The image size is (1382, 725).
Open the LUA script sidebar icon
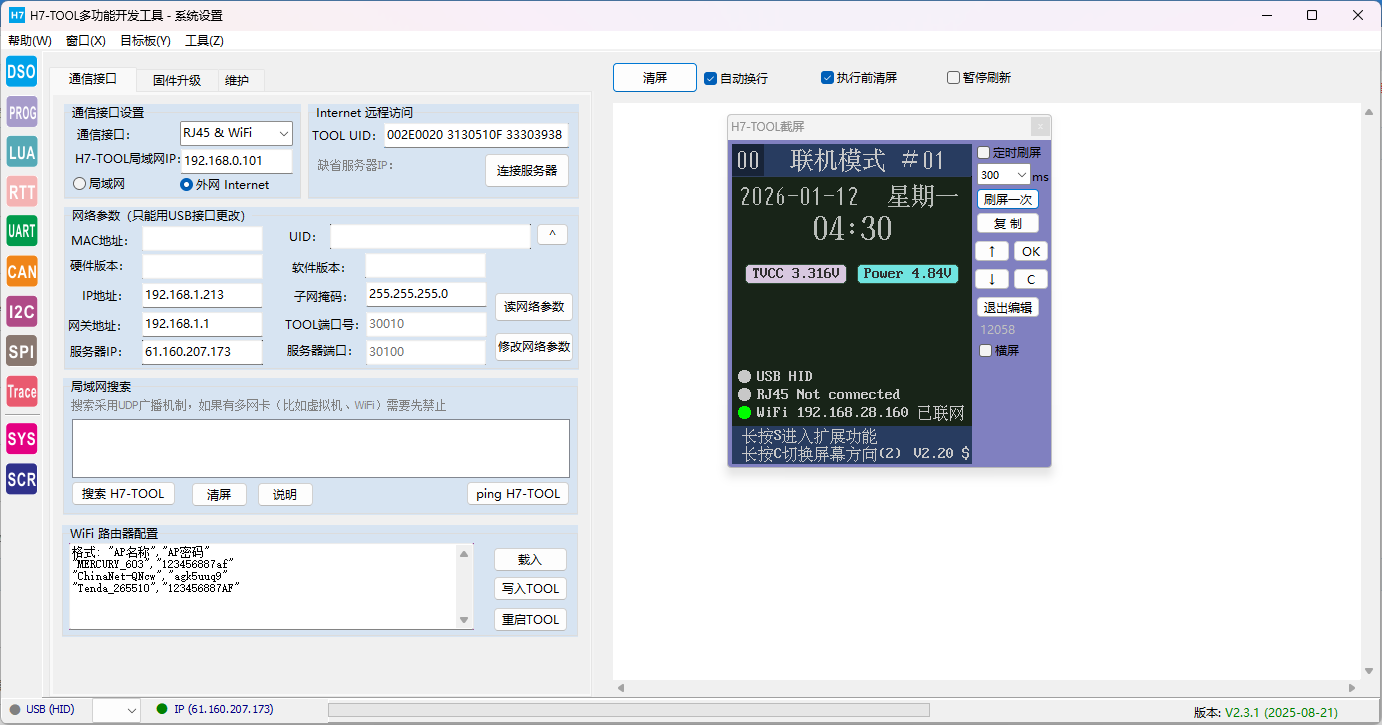[x=21, y=152]
